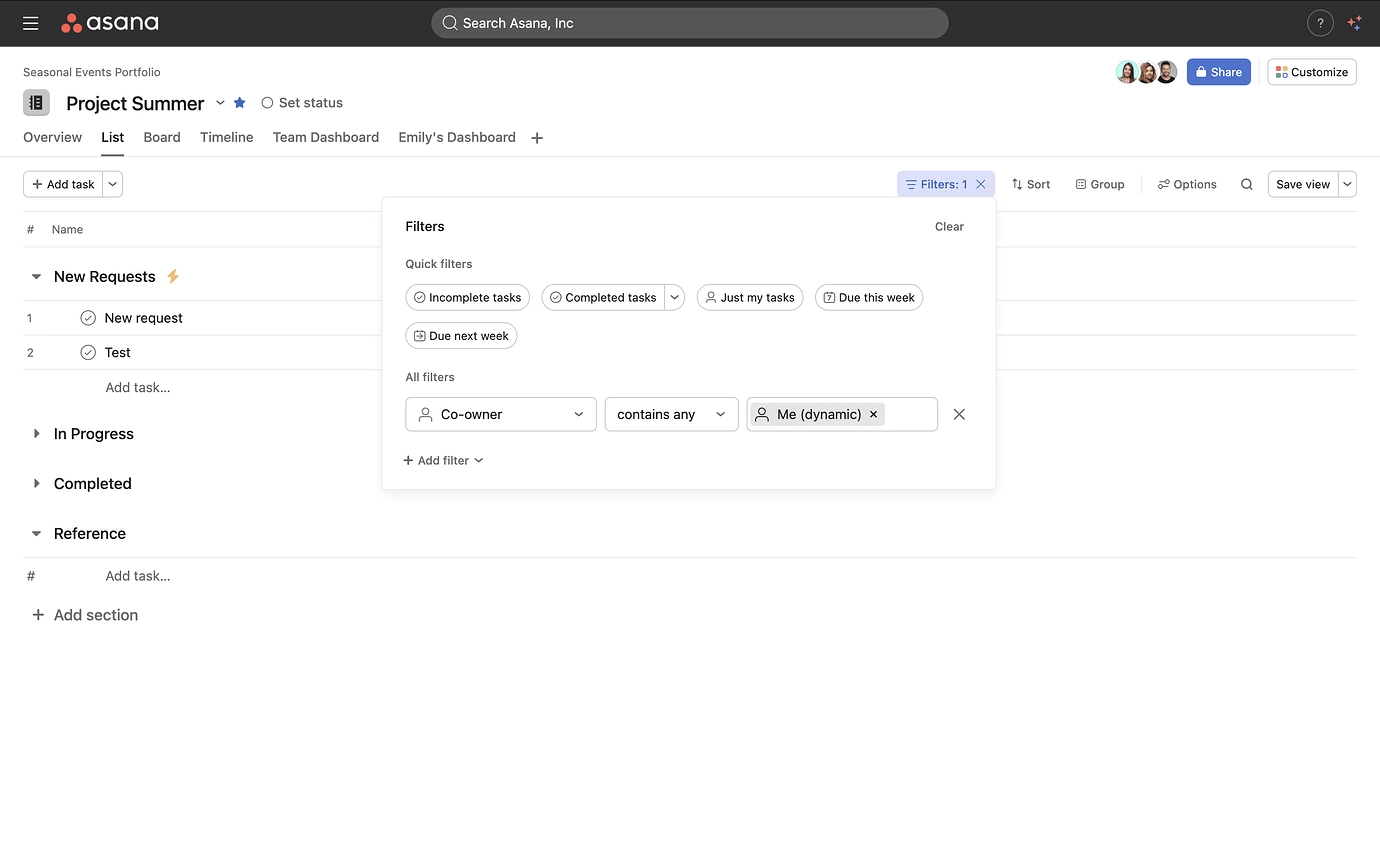Click the Search Asana, Inc field
Screen dimensions: 1380x862
click(689, 22)
